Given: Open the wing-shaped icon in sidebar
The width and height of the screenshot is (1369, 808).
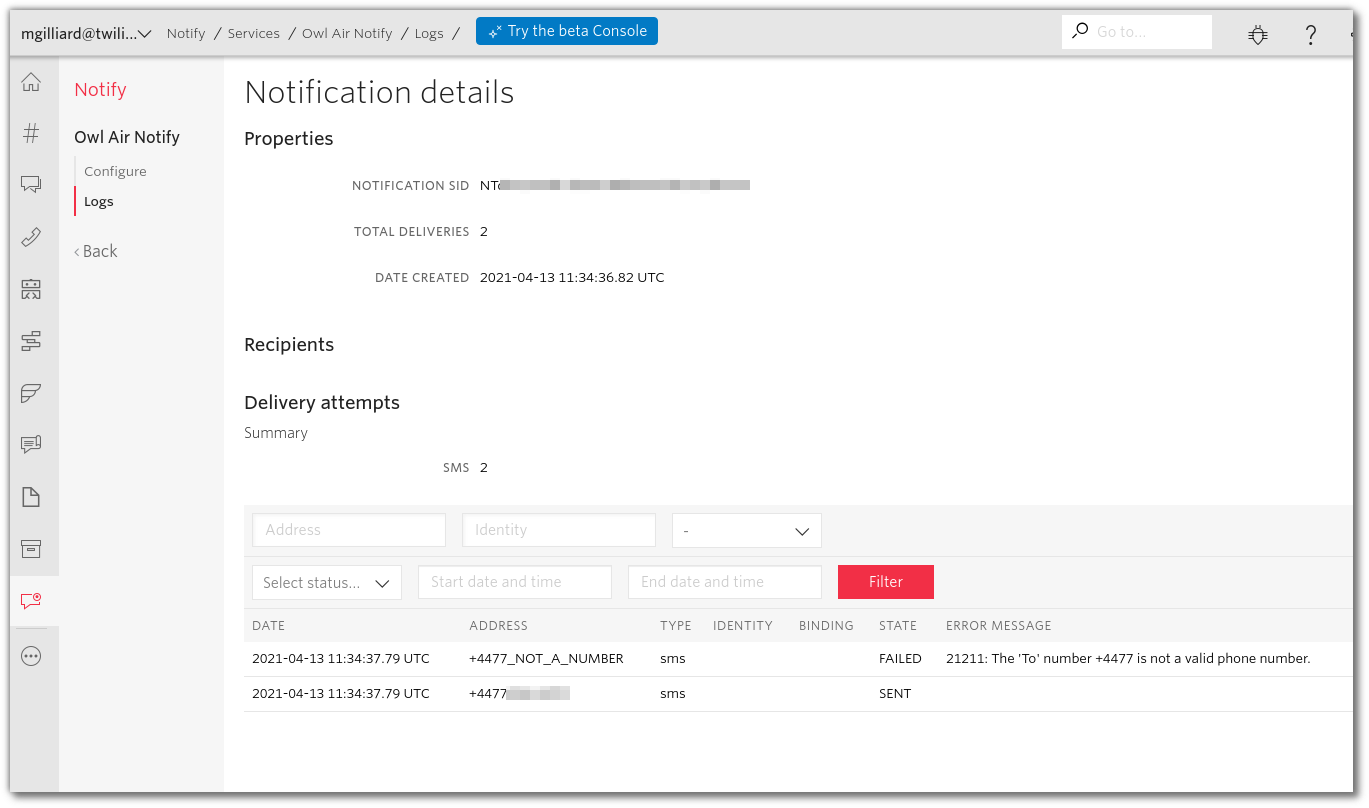Looking at the screenshot, I should (x=31, y=393).
